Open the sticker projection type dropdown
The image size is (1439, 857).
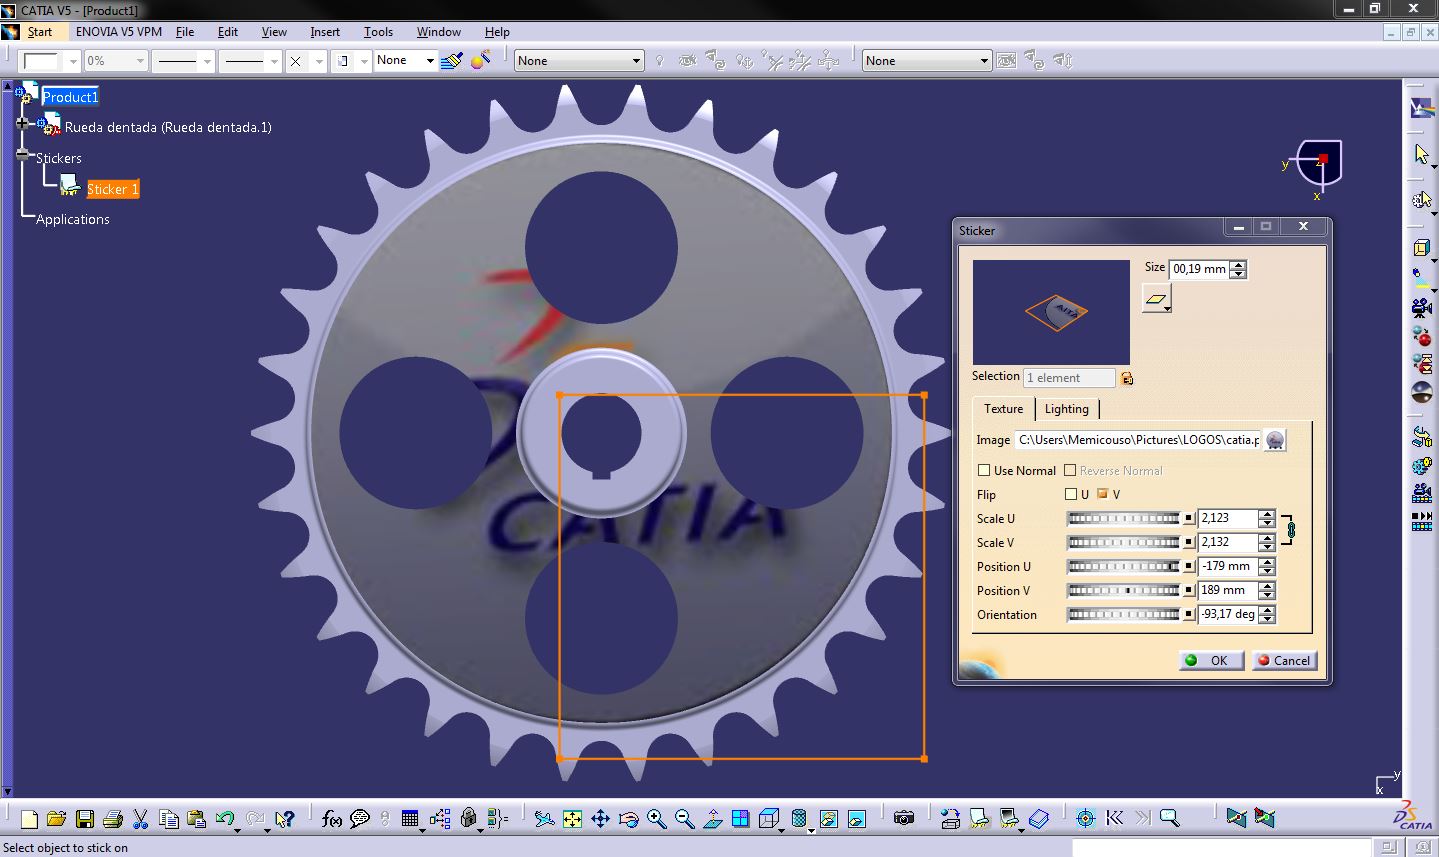click(x=1157, y=298)
